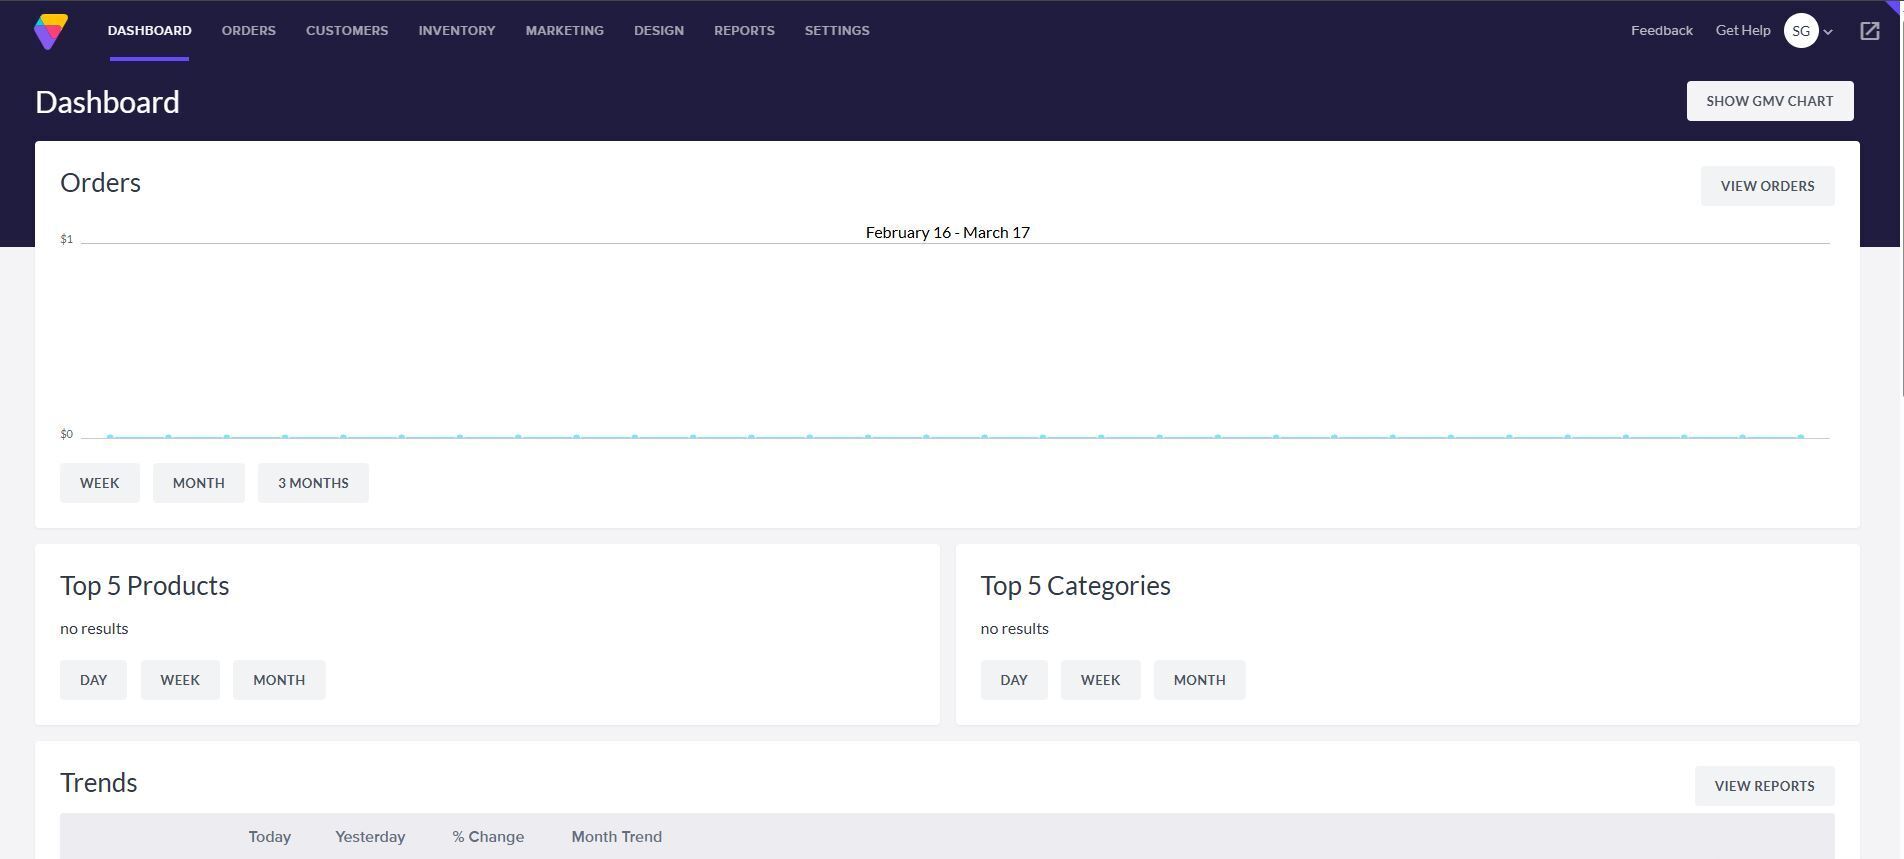Set Orders chart range to Month
The height and width of the screenshot is (859, 1904).
click(199, 483)
